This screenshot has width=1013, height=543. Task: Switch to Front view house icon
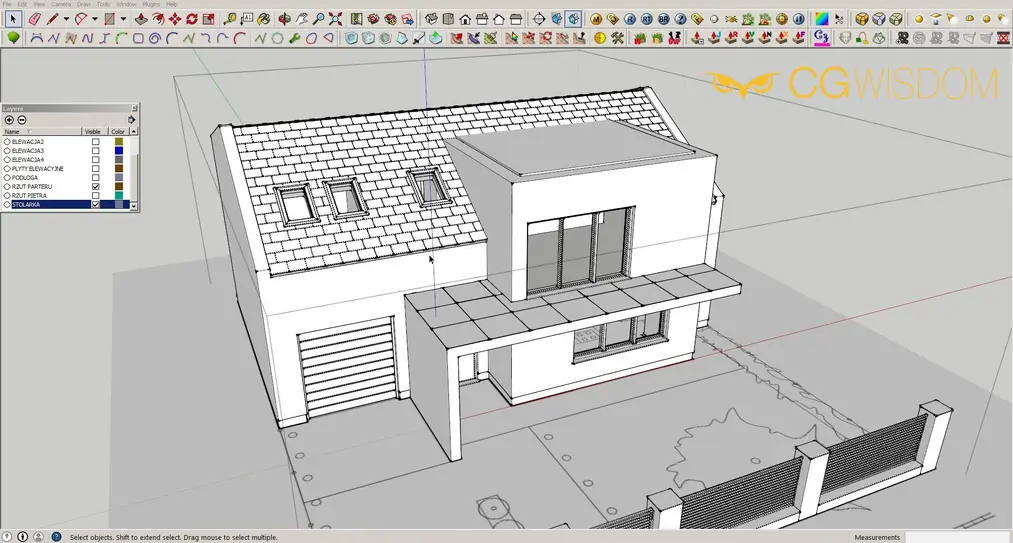point(465,19)
